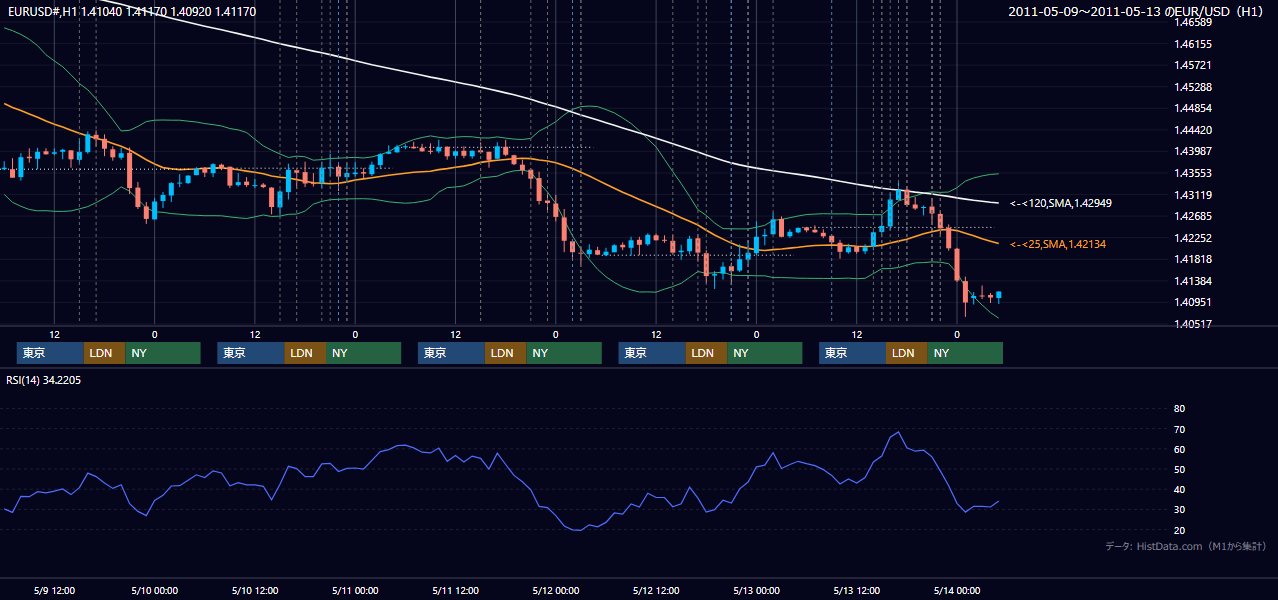Click the 5/10 00:00 time axis label
1278x600 pixels.
click(154, 590)
